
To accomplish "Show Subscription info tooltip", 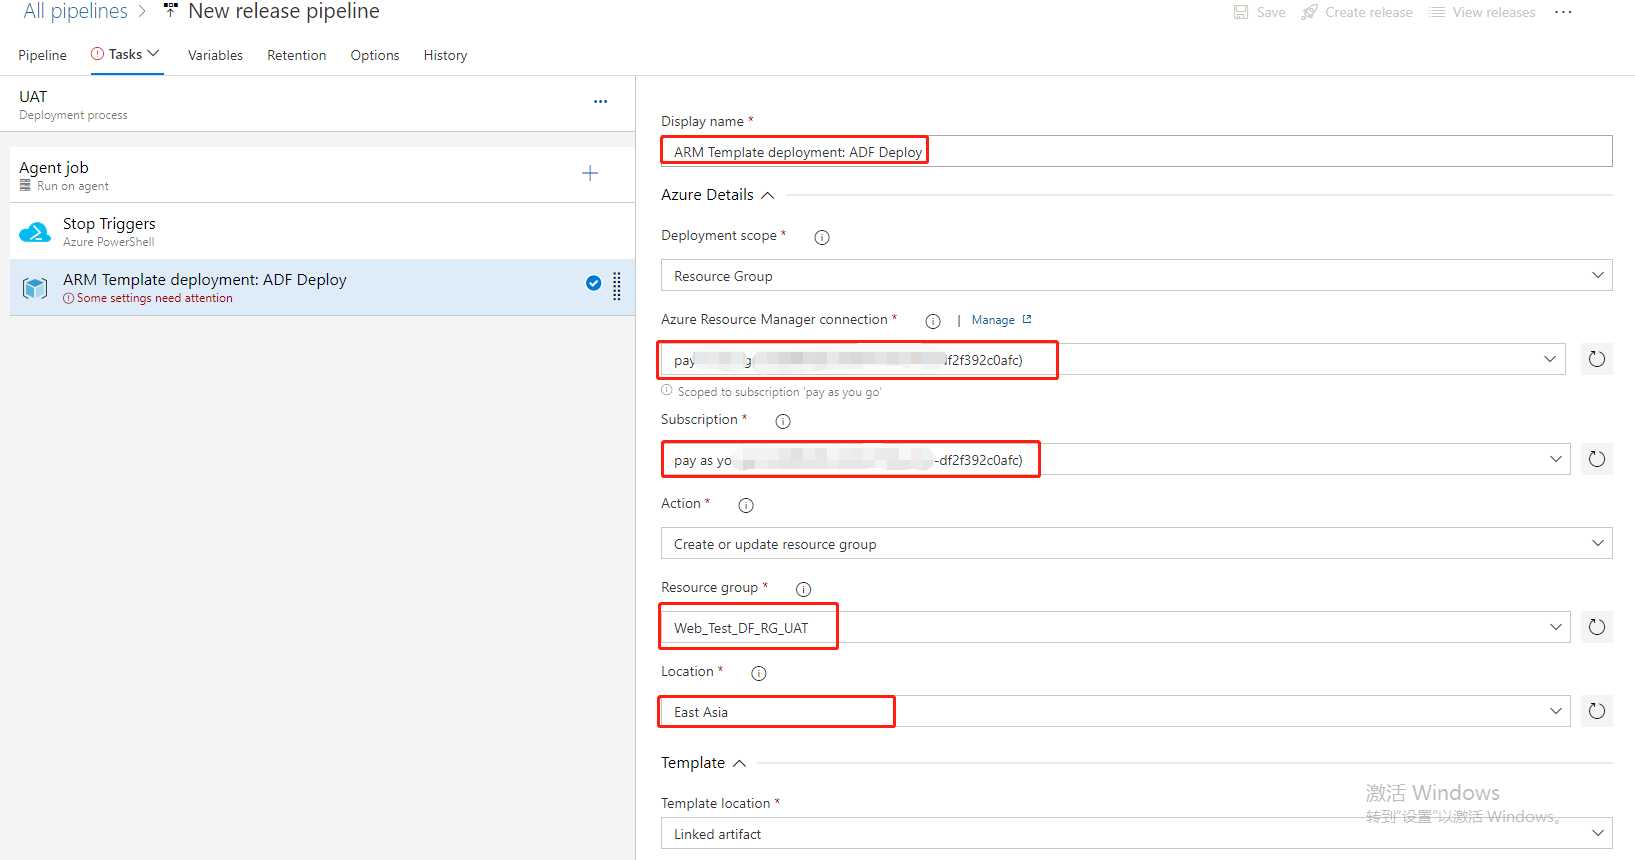I will pyautogui.click(x=783, y=421).
